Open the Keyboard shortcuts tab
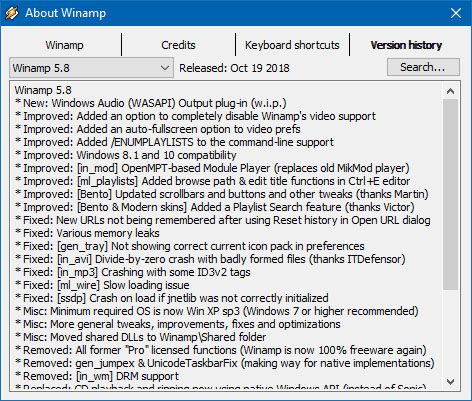This screenshot has width=472, height=401. [292, 45]
